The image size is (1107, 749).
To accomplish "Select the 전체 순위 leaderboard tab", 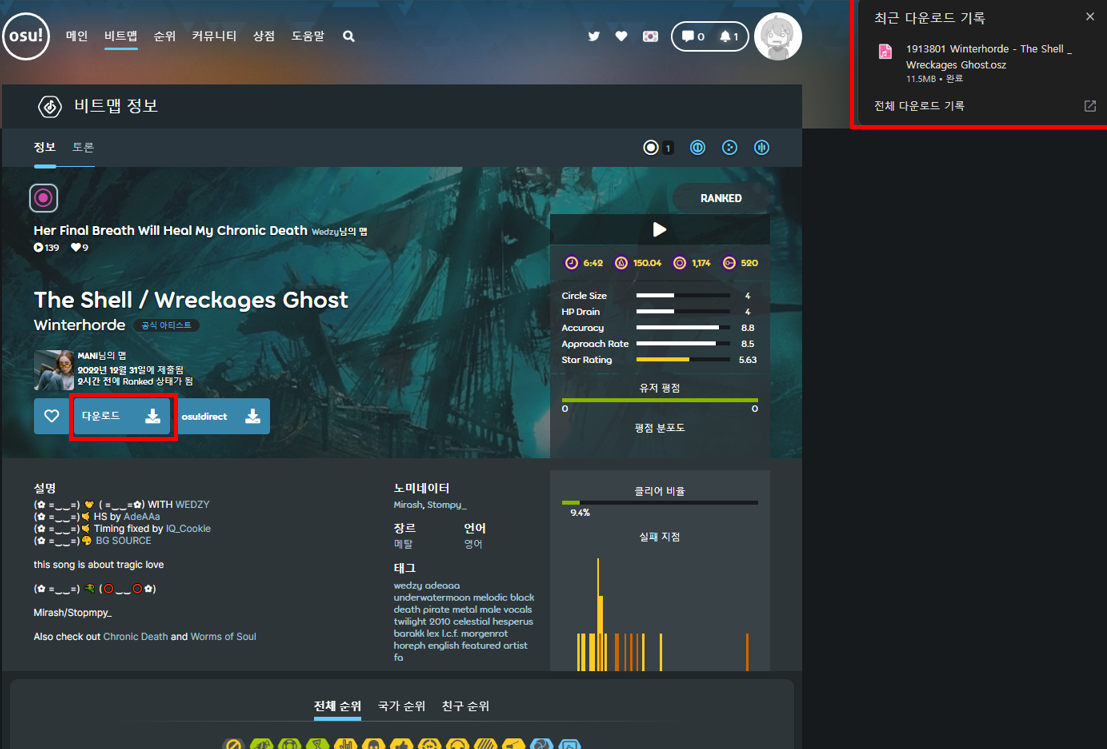I will point(337,706).
